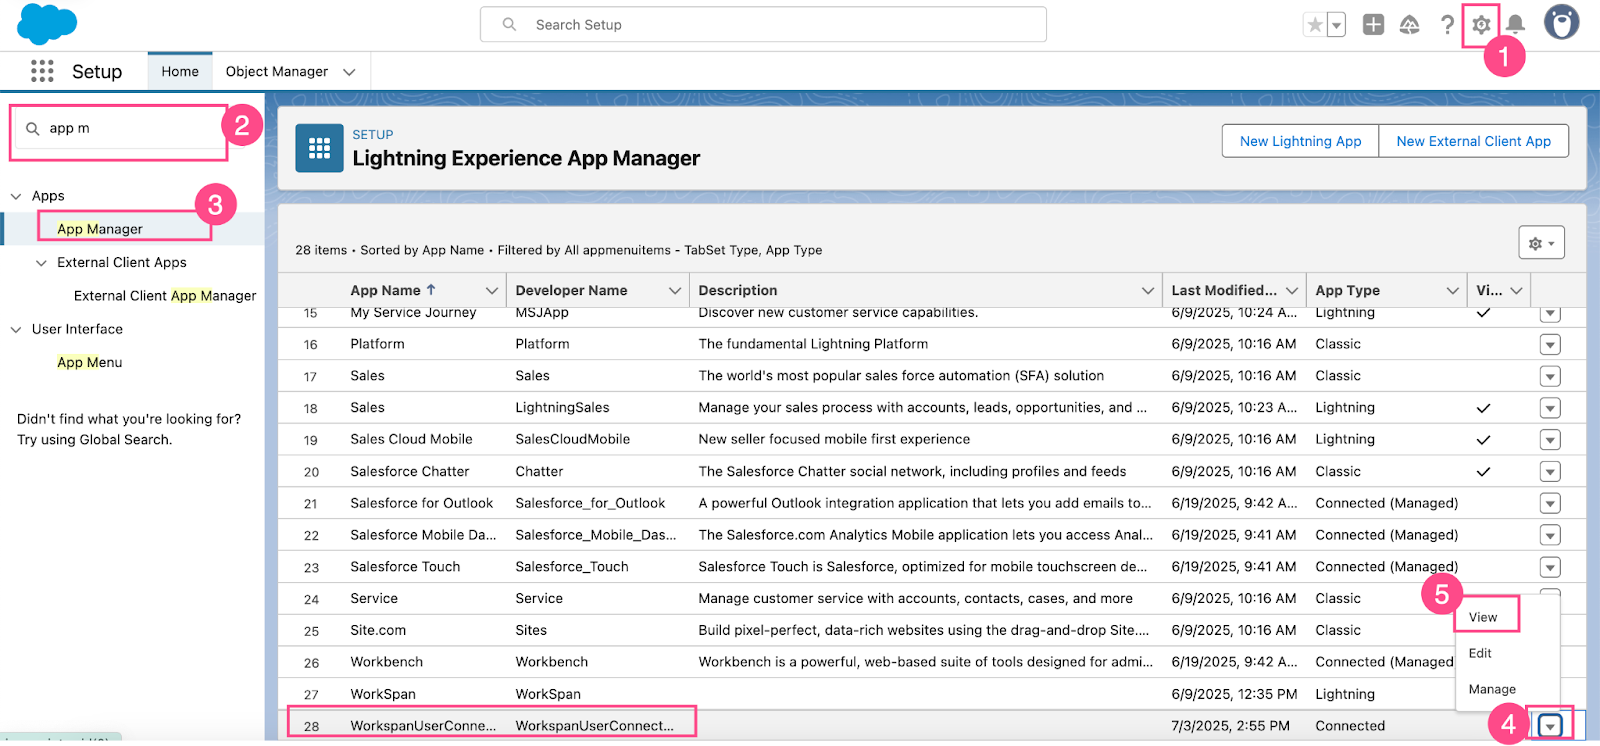Screen dimensions: 1600x746
Task: Choose Edit in the row action menu
Action: tap(1480, 653)
